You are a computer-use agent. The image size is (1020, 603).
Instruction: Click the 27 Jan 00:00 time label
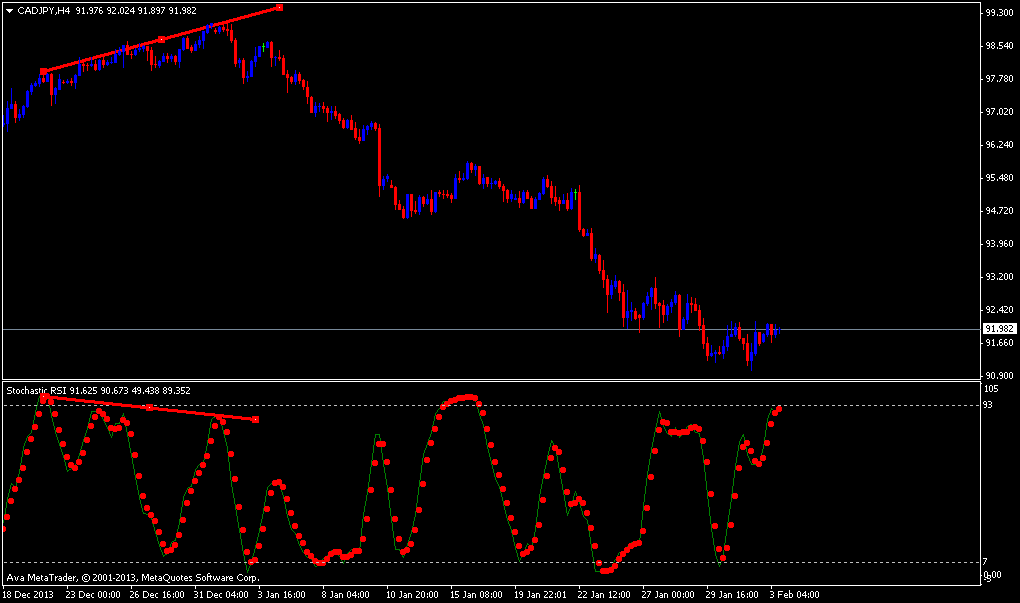668,595
